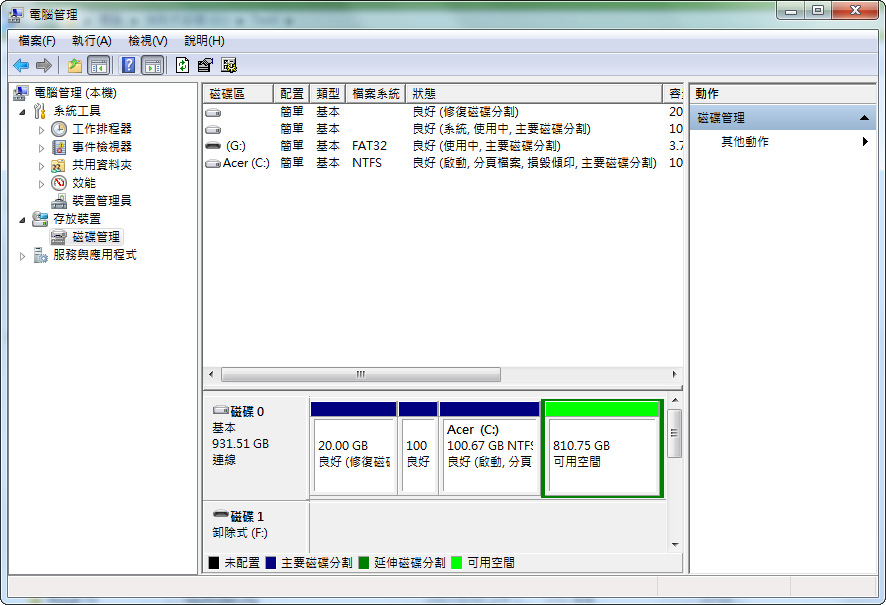The height and width of the screenshot is (605, 886).
Task: Collapse the 磁碟管理 actions section arrow
Action: coord(864,118)
